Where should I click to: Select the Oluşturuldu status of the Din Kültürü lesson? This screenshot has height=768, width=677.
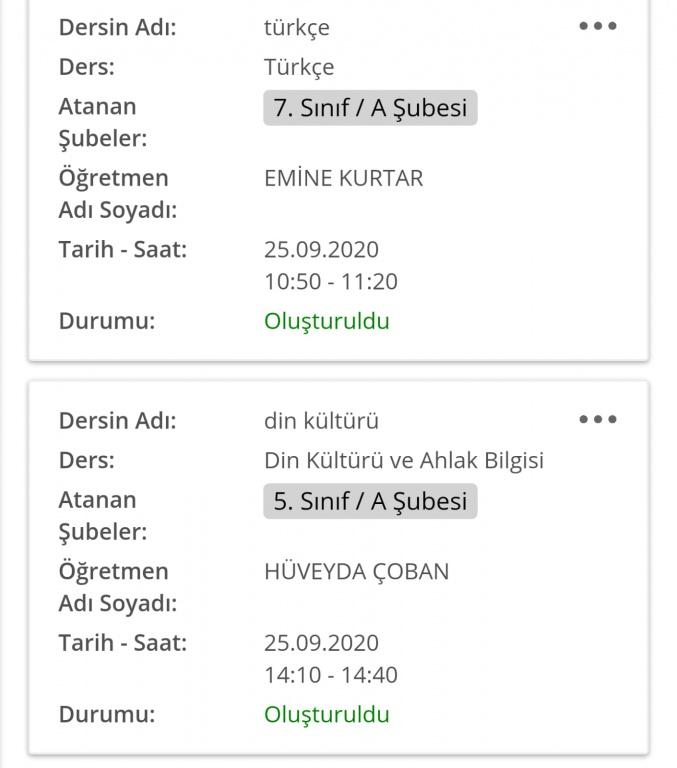point(327,714)
